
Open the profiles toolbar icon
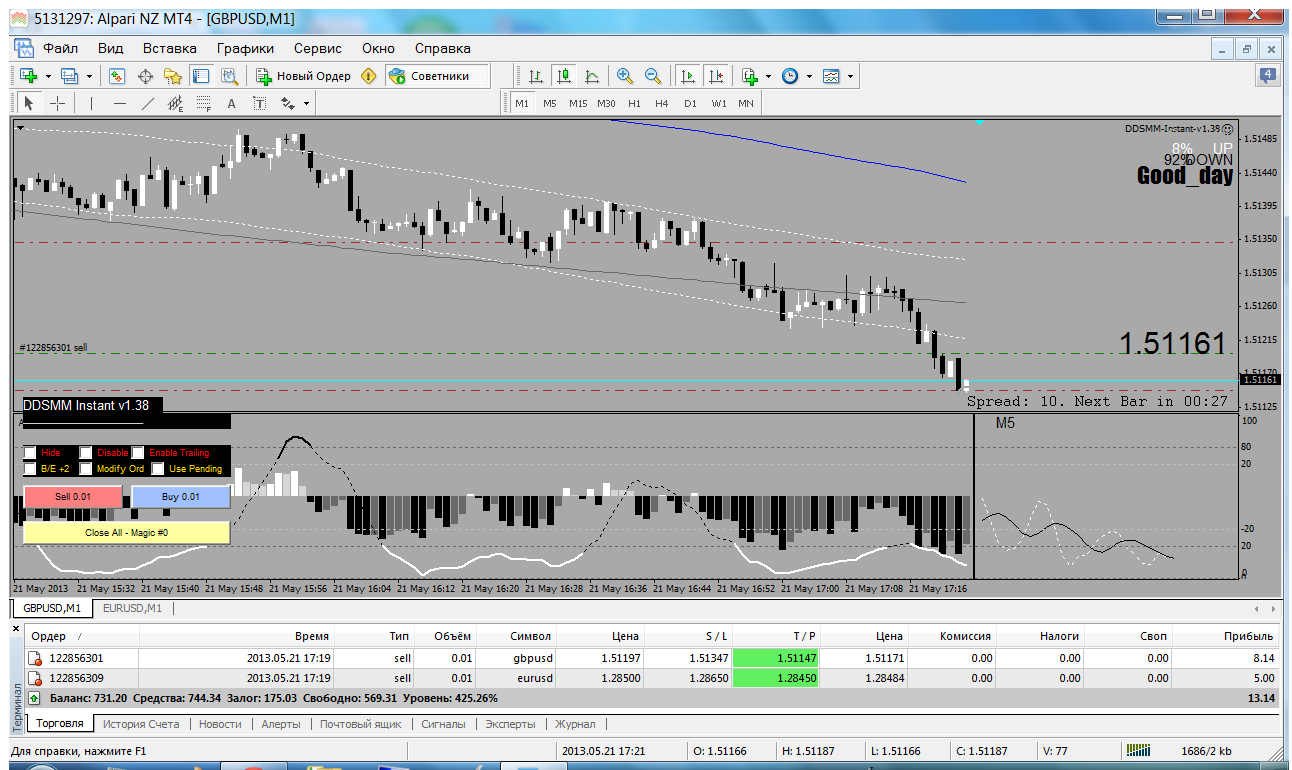point(69,76)
